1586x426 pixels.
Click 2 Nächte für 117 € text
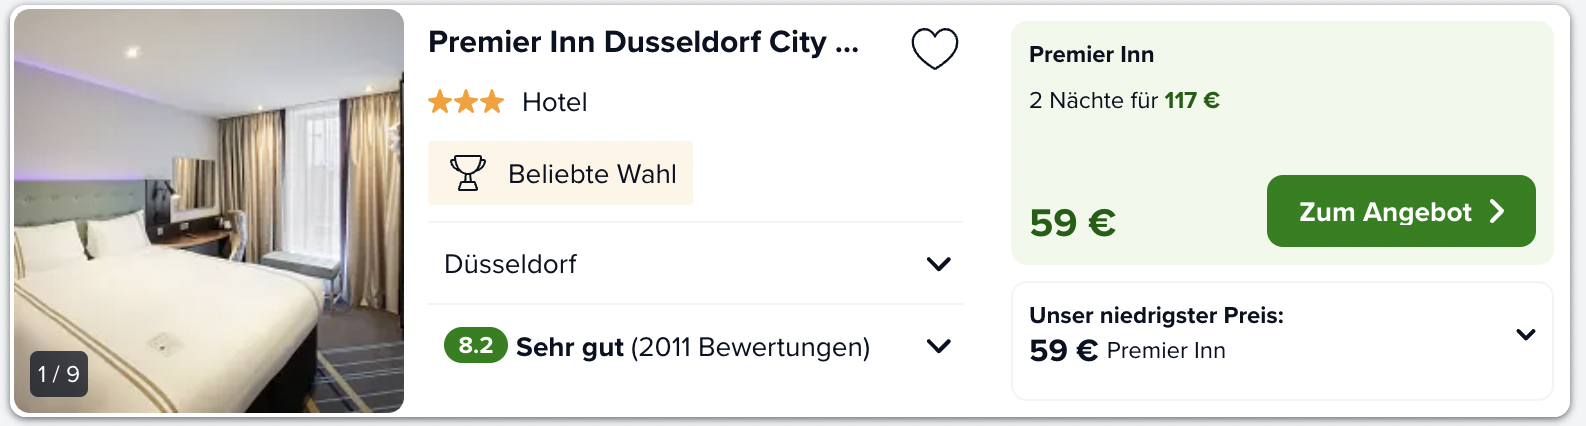[x=1124, y=100]
